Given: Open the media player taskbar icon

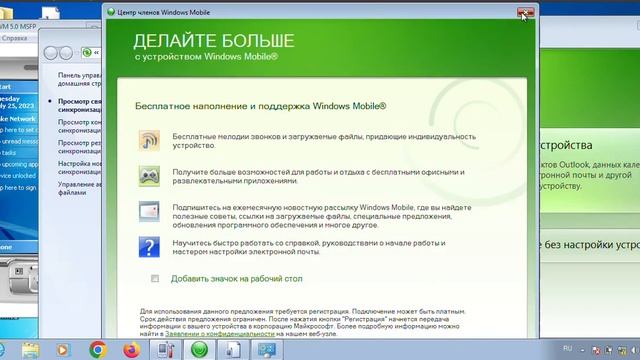Looking at the screenshot, I should click(x=63, y=350).
